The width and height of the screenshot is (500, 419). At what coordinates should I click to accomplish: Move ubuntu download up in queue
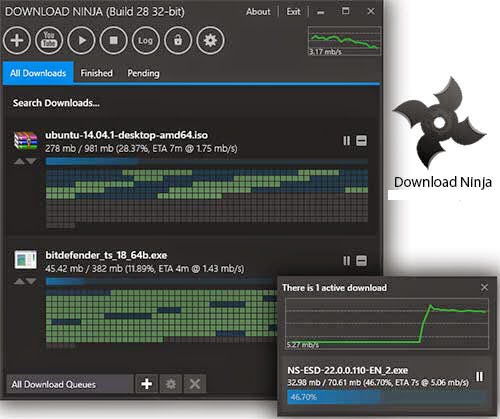(x=20, y=161)
